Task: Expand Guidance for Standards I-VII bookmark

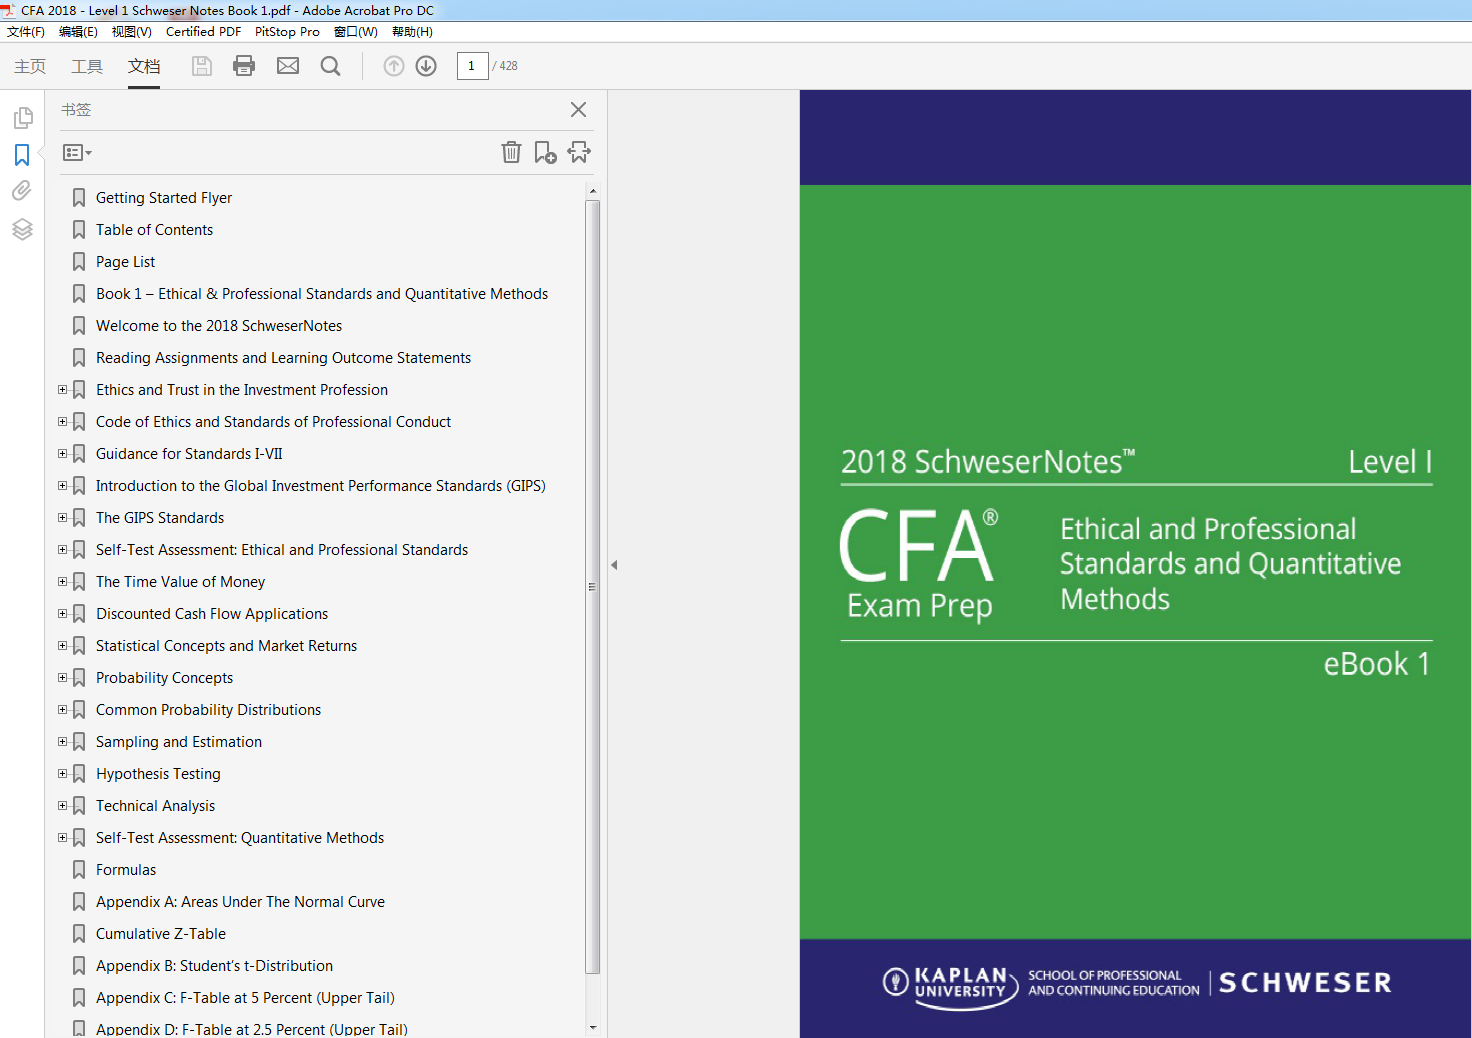Action: click(x=62, y=454)
